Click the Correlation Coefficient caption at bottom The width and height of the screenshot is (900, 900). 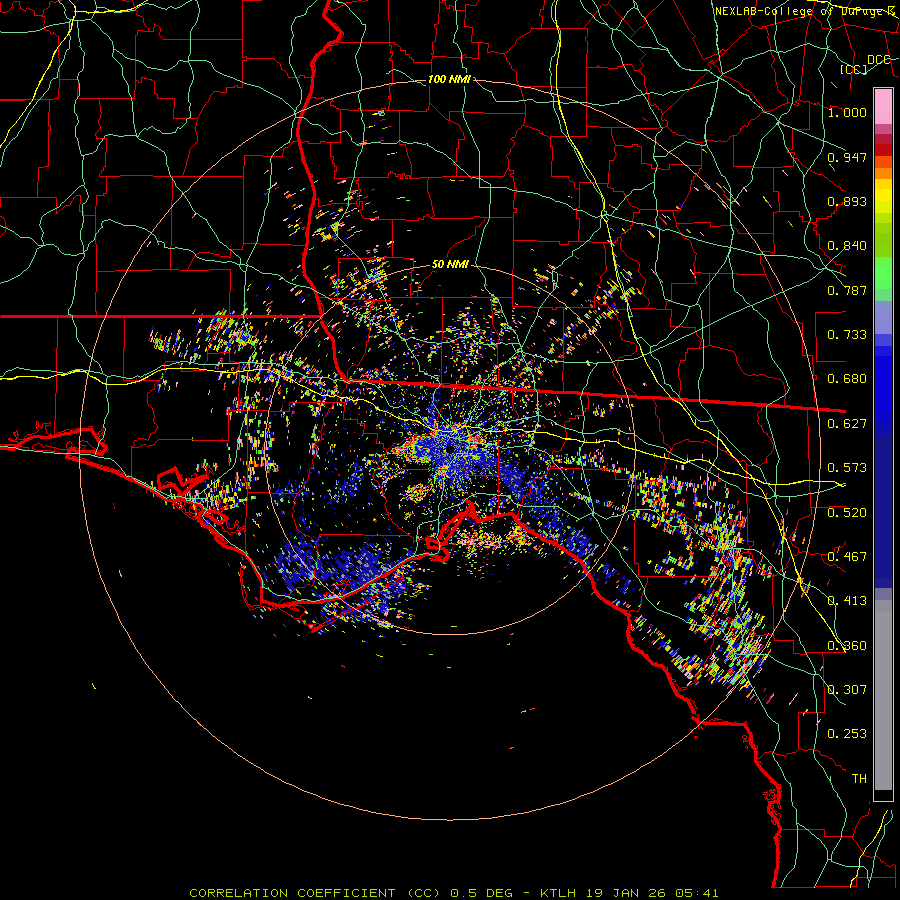[453, 893]
